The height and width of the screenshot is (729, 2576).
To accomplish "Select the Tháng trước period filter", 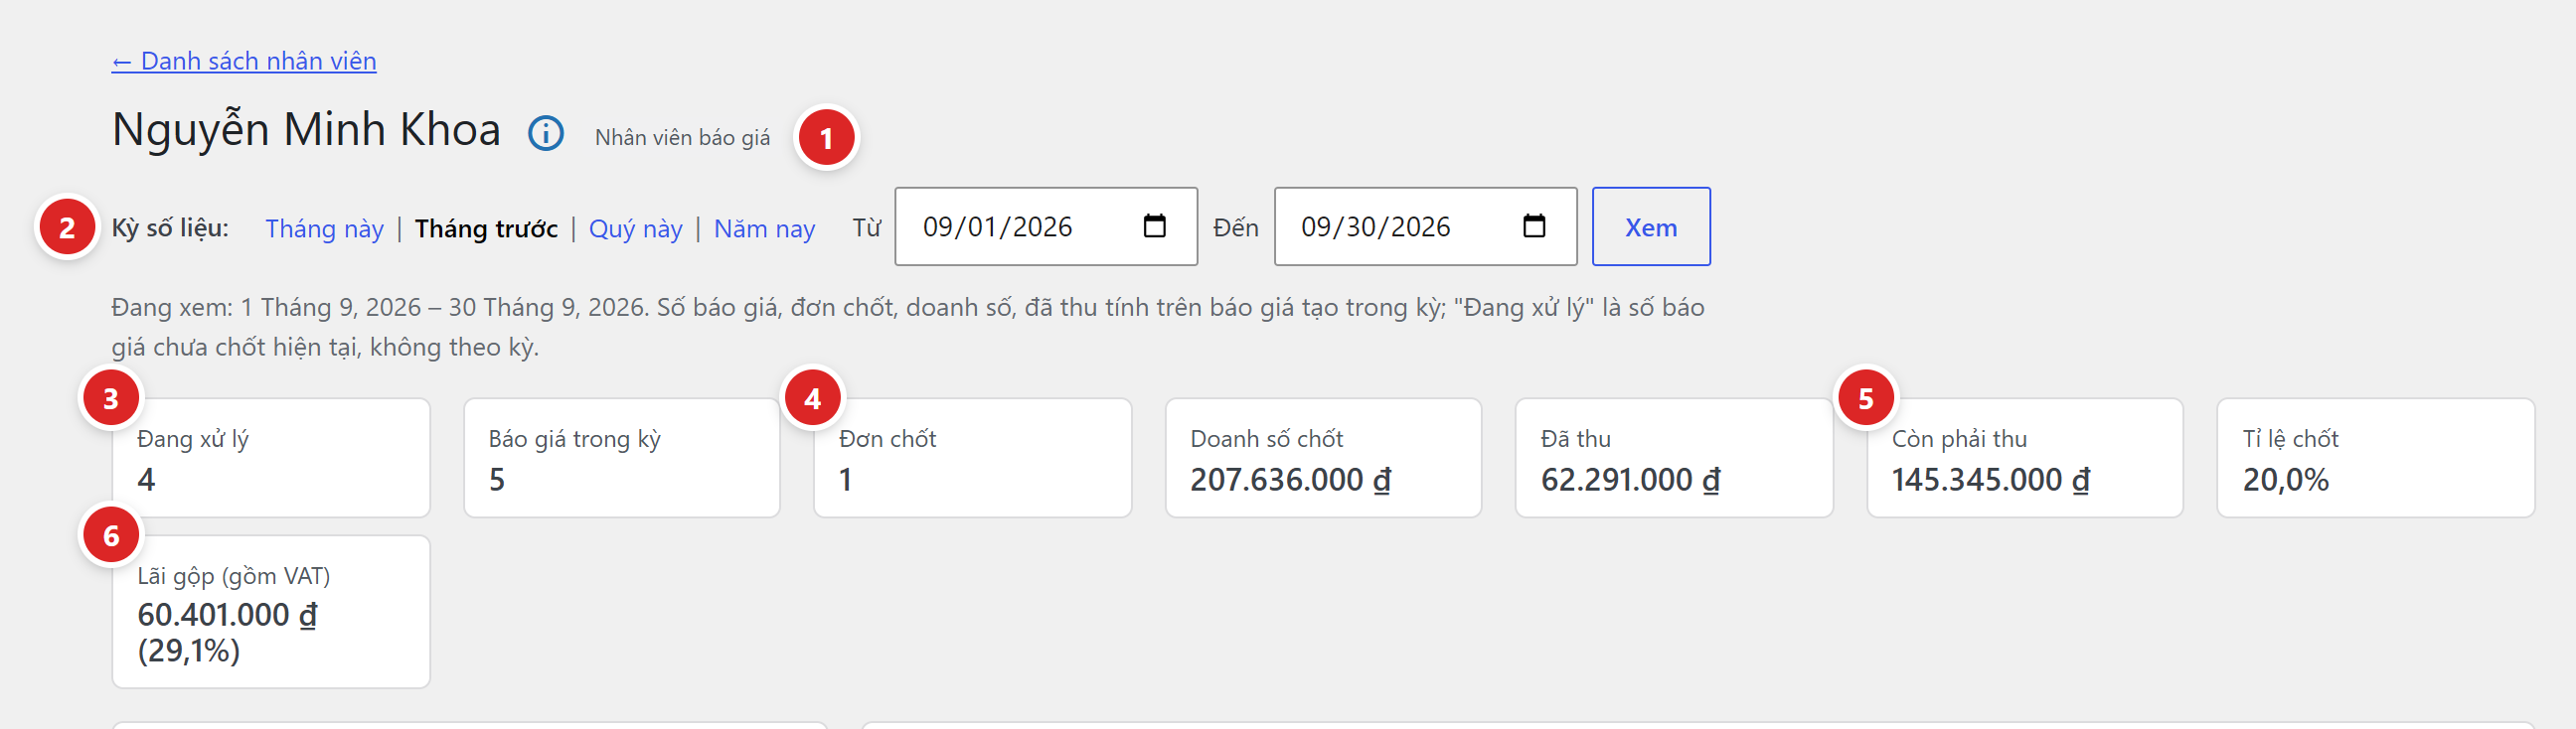I will point(486,228).
